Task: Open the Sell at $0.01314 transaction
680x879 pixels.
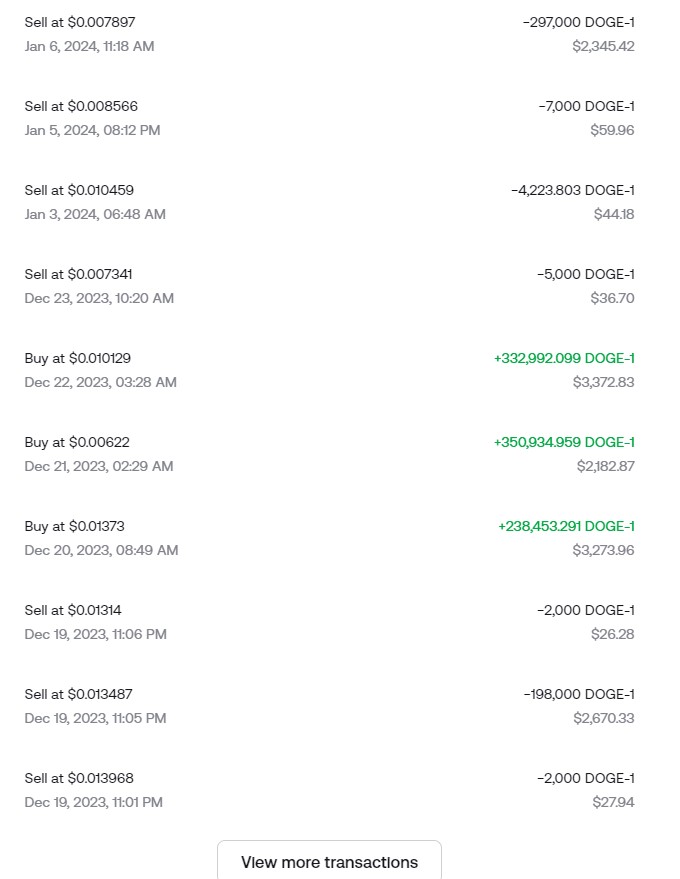Action: pyautogui.click(x=73, y=610)
